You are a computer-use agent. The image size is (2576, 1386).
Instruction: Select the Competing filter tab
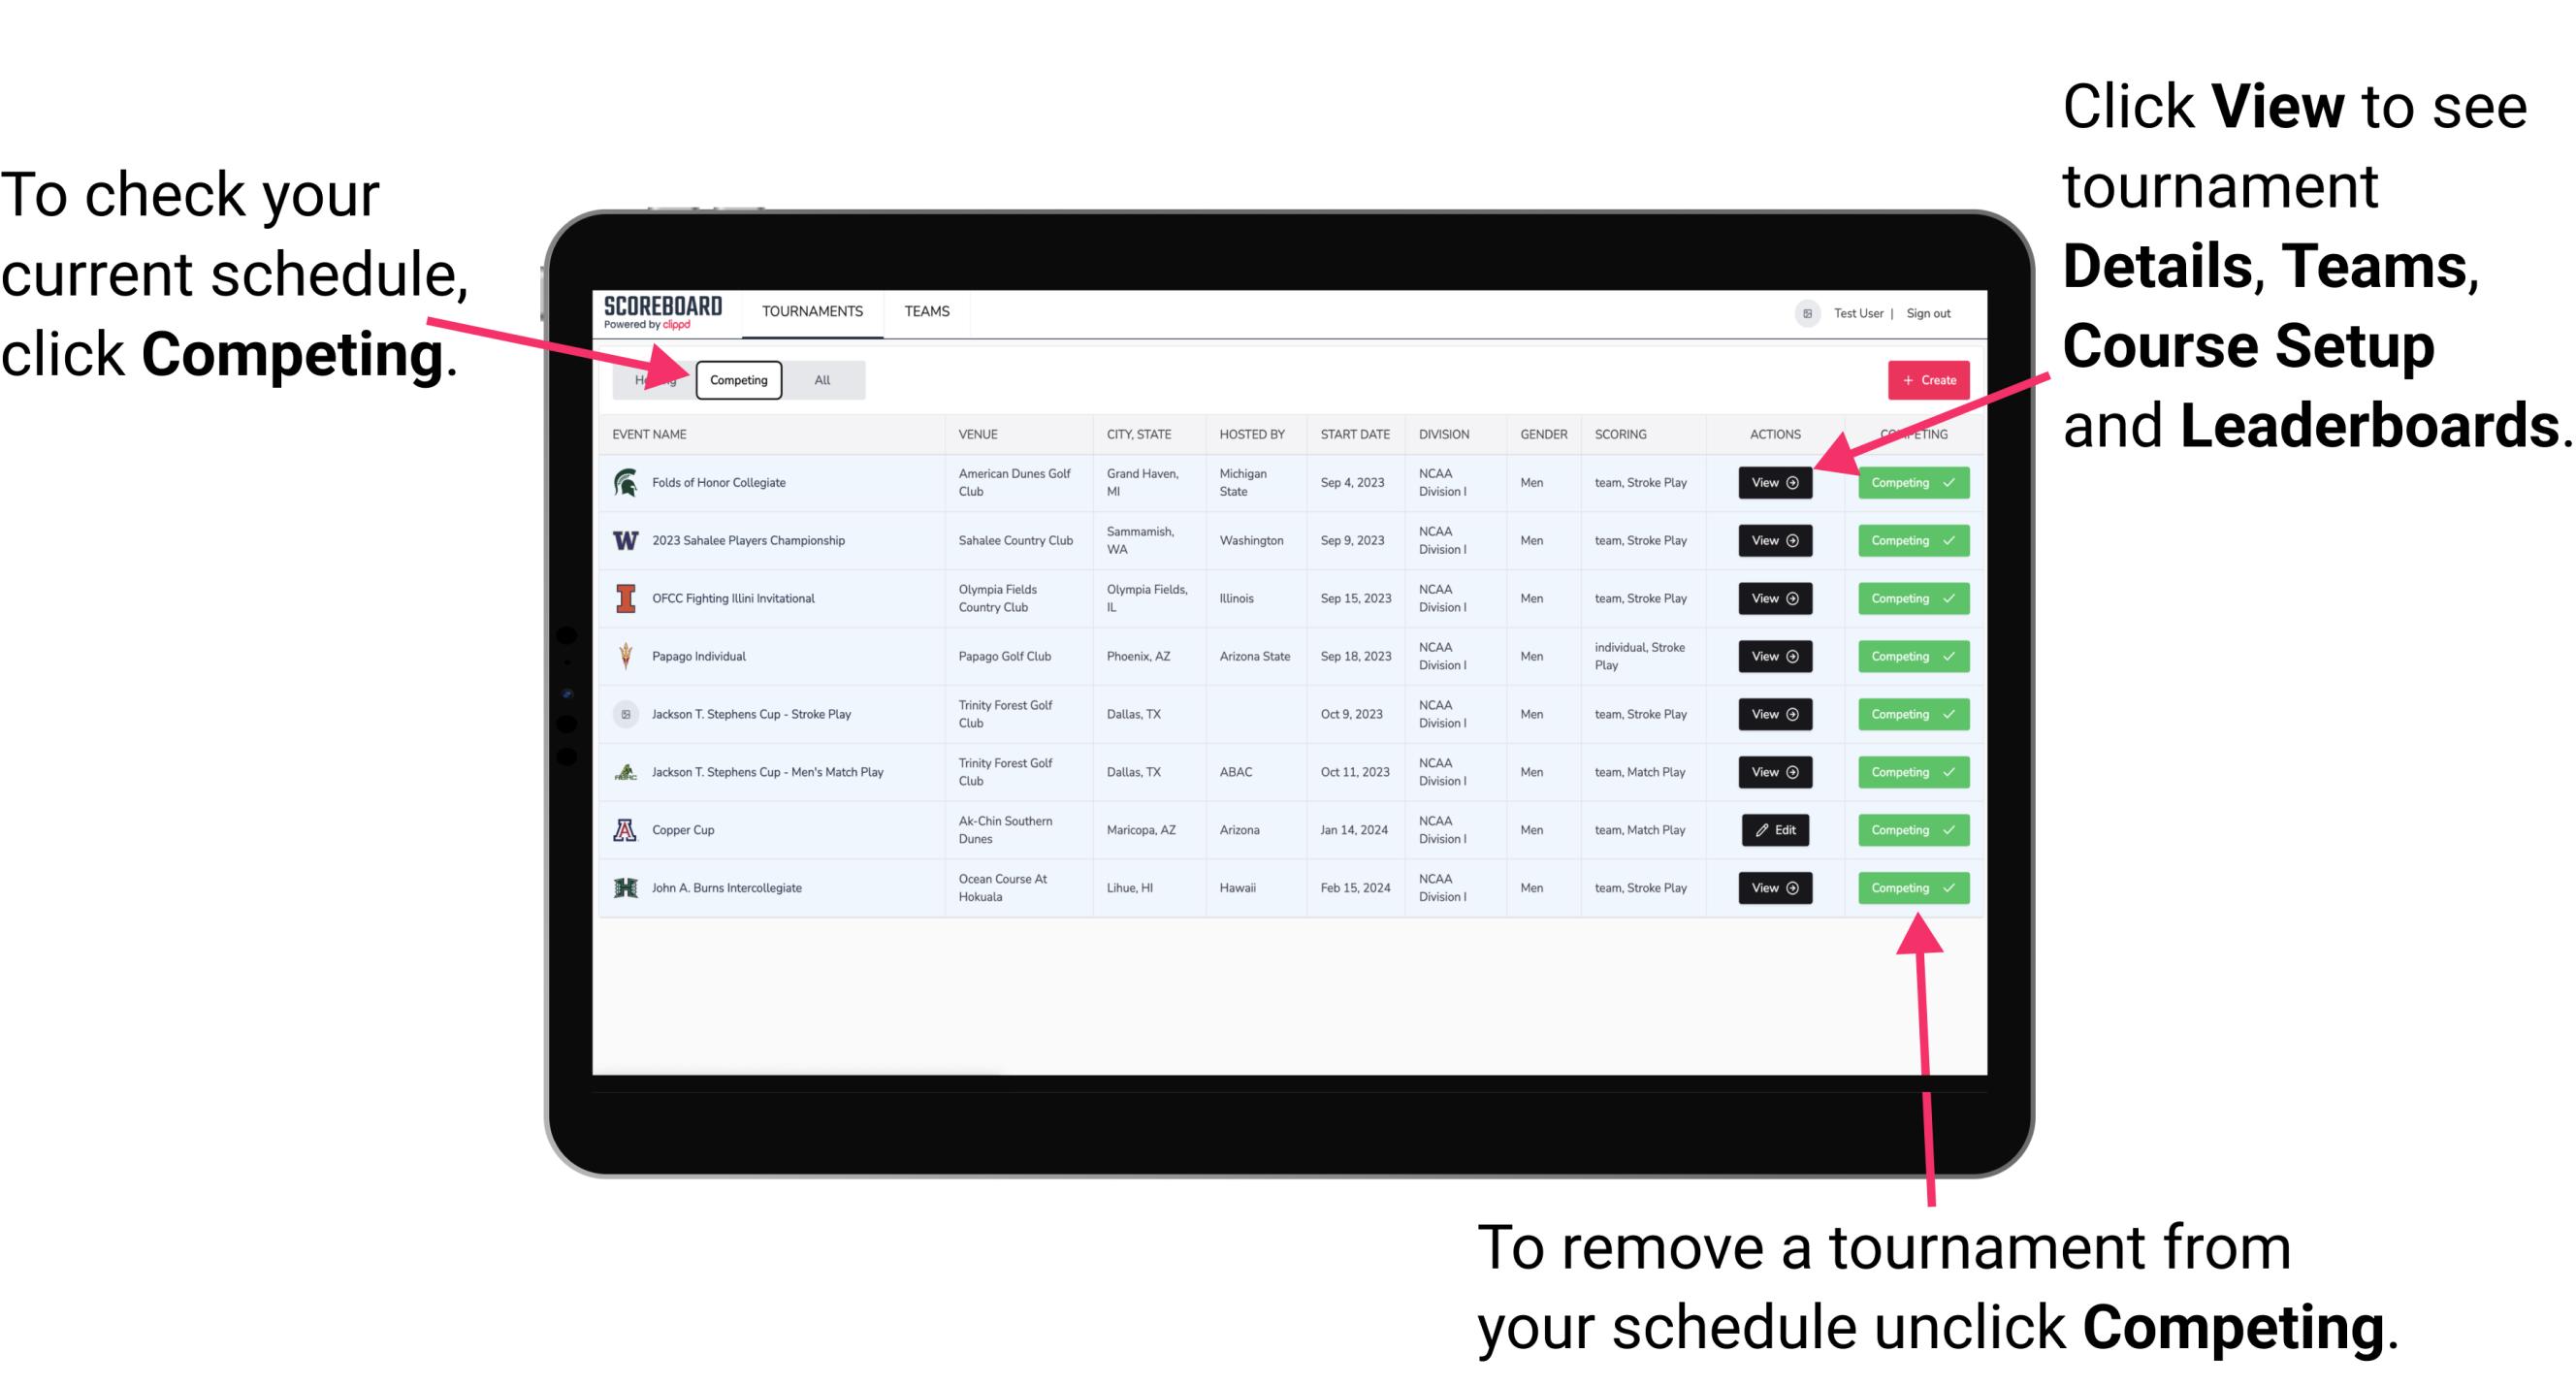739,379
